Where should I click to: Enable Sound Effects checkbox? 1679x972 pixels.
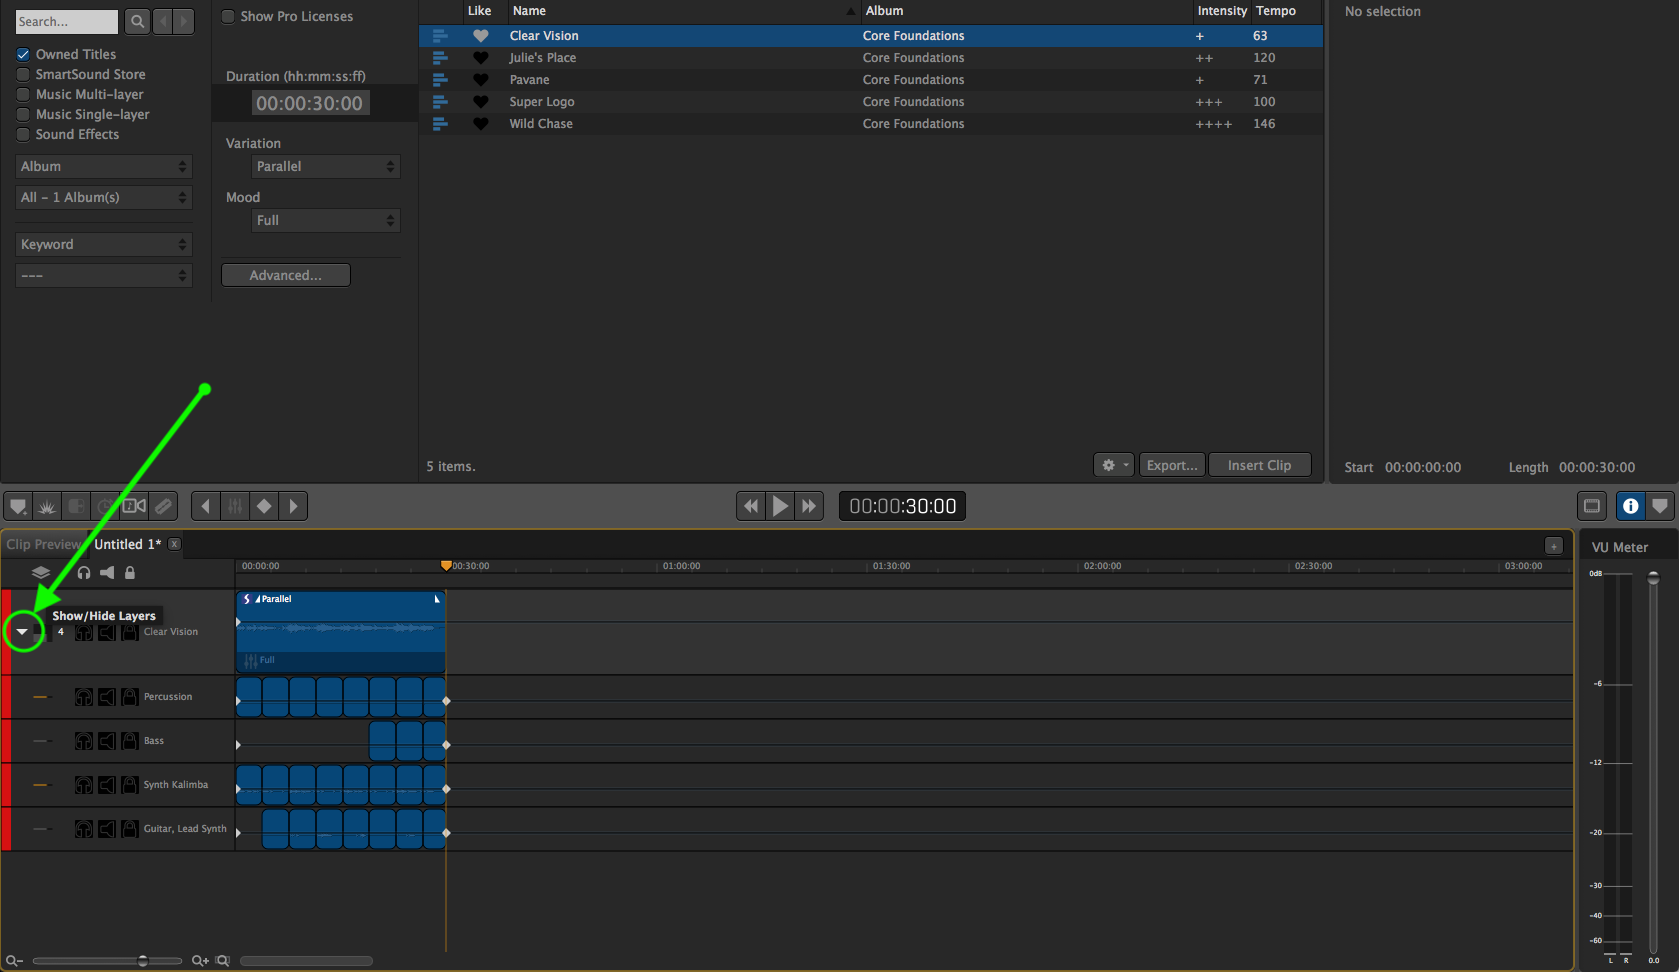coord(23,134)
